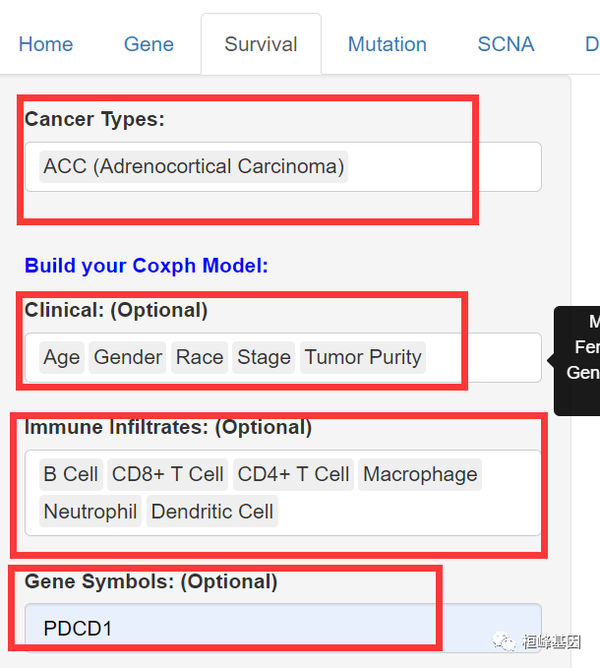Screen dimensions: 600x668
Task: Open the Mutation tab
Action: 387,44
